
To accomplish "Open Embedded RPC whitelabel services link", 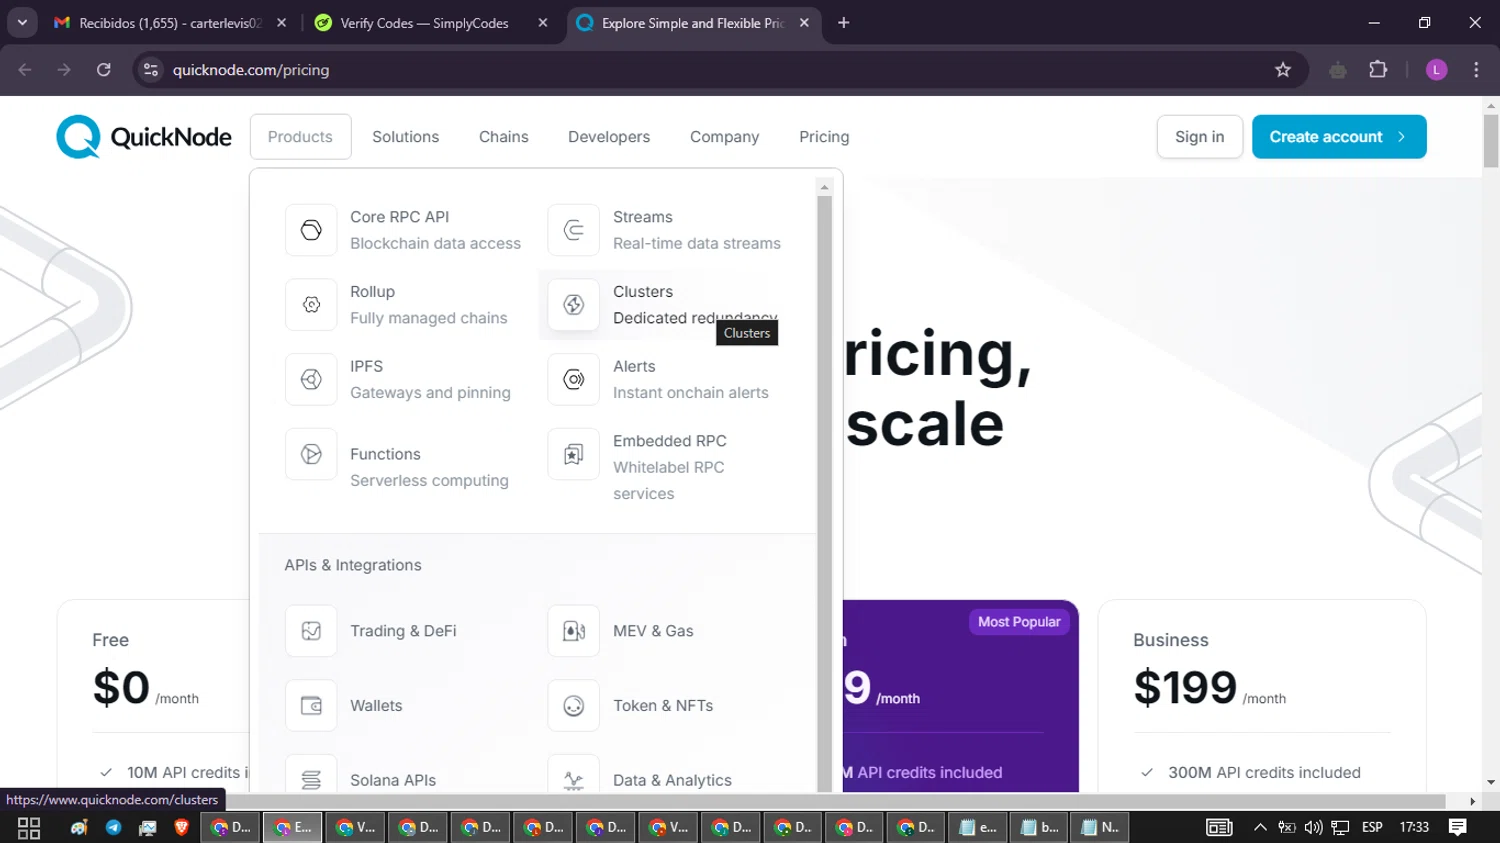I will 669,467.
